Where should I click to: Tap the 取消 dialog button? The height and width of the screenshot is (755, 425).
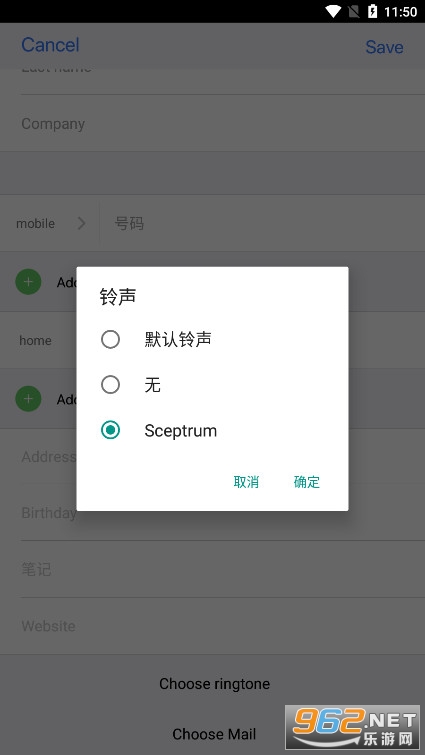click(x=246, y=482)
